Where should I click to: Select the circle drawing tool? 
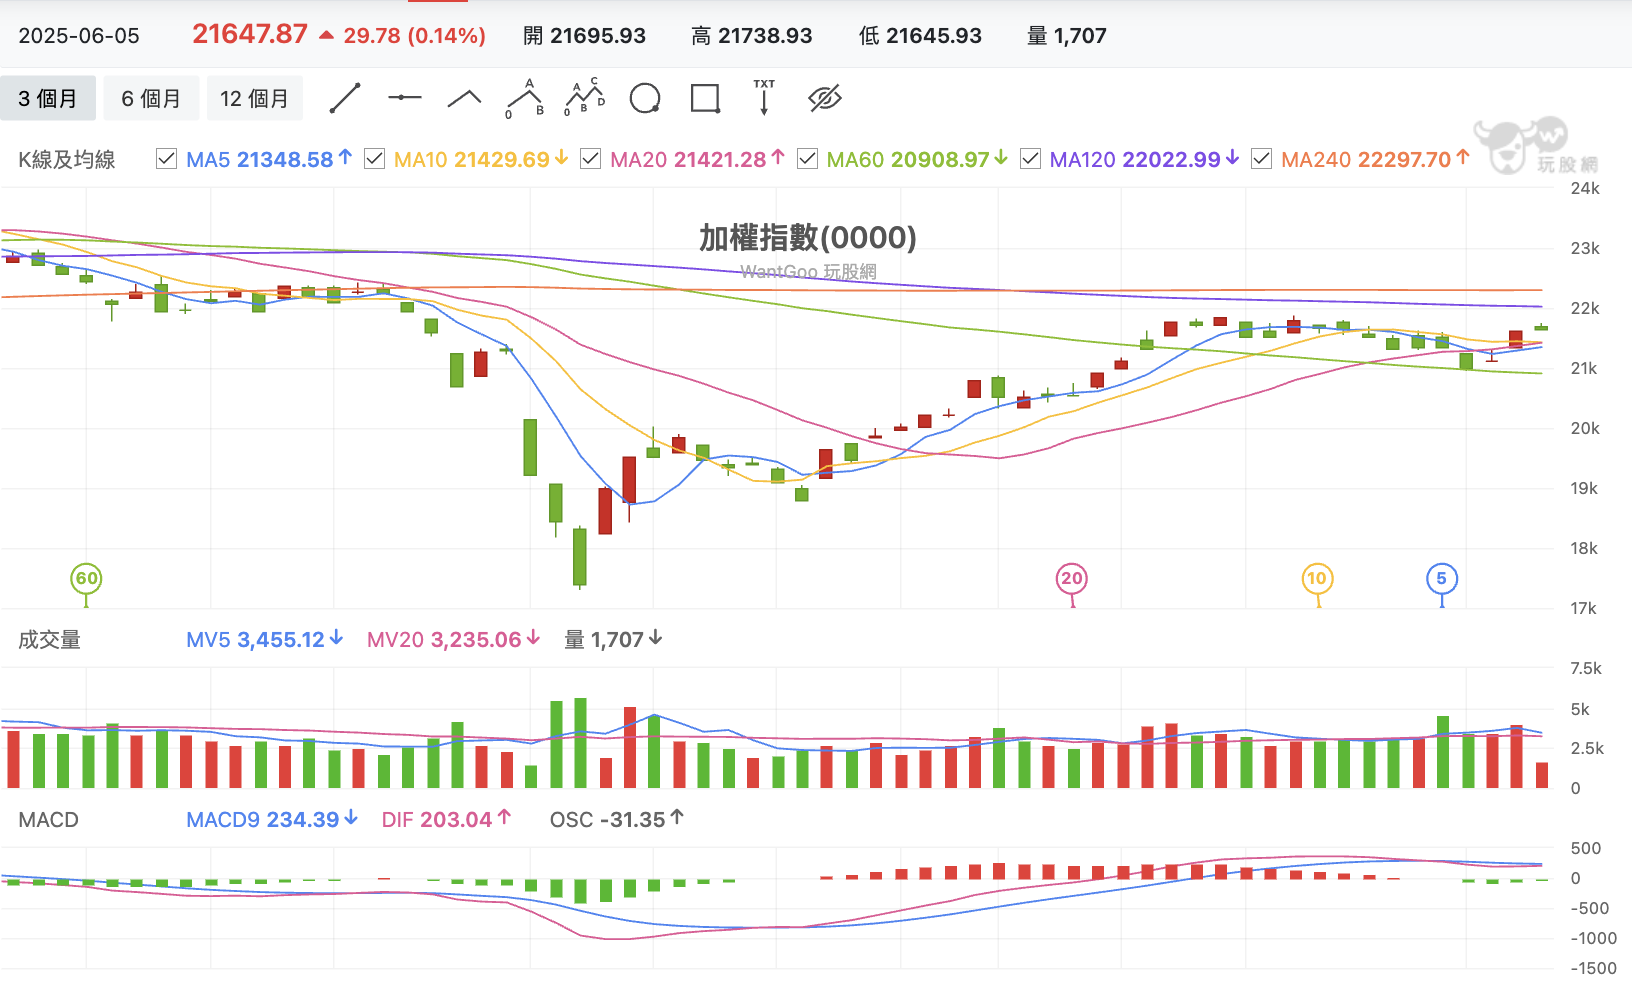645,99
